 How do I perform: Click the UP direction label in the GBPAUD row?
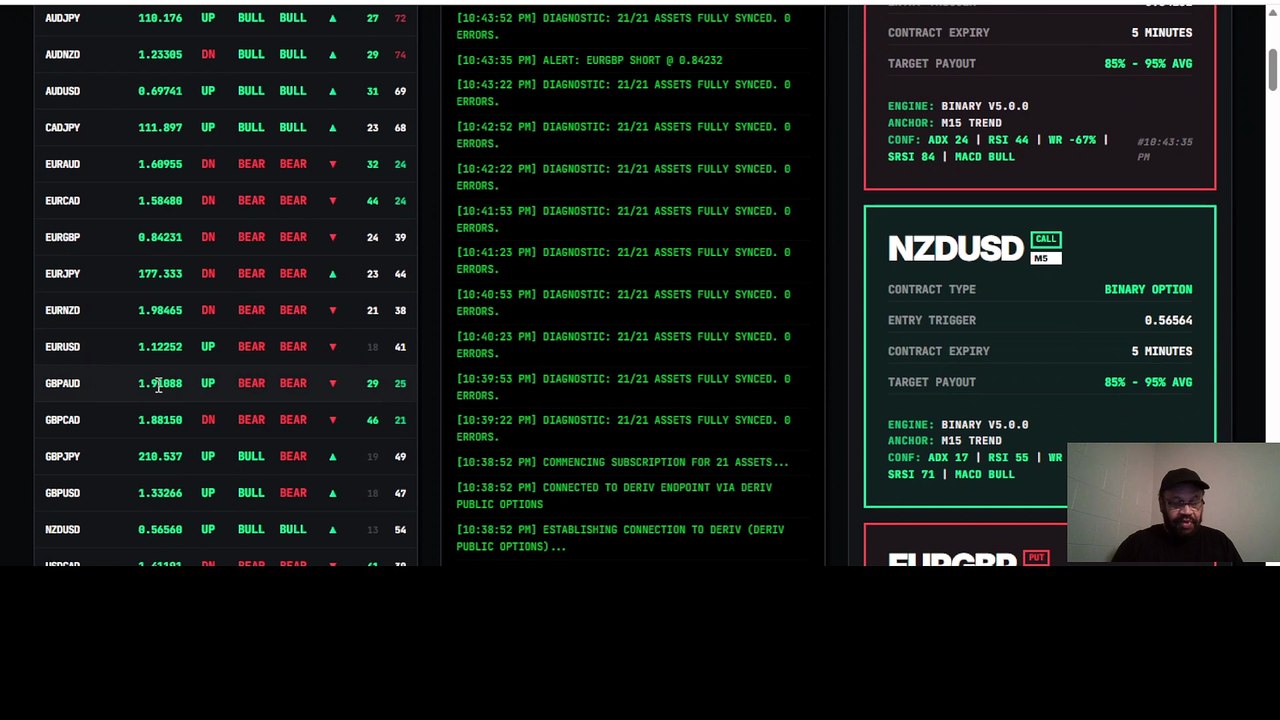(x=208, y=383)
